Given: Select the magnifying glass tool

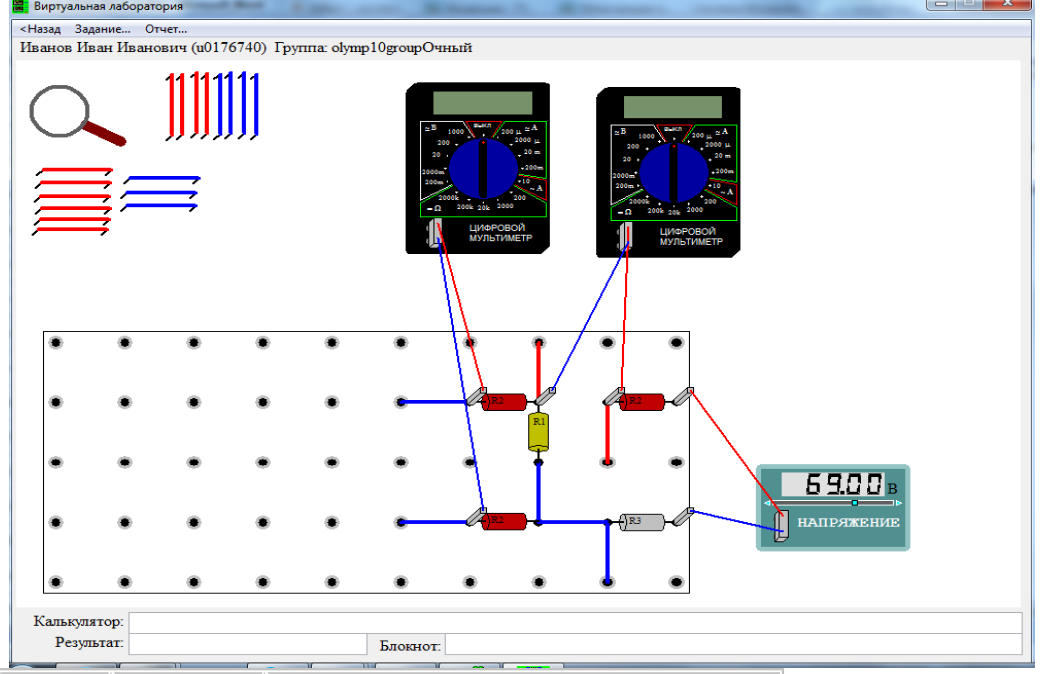Looking at the screenshot, I should [x=77, y=115].
